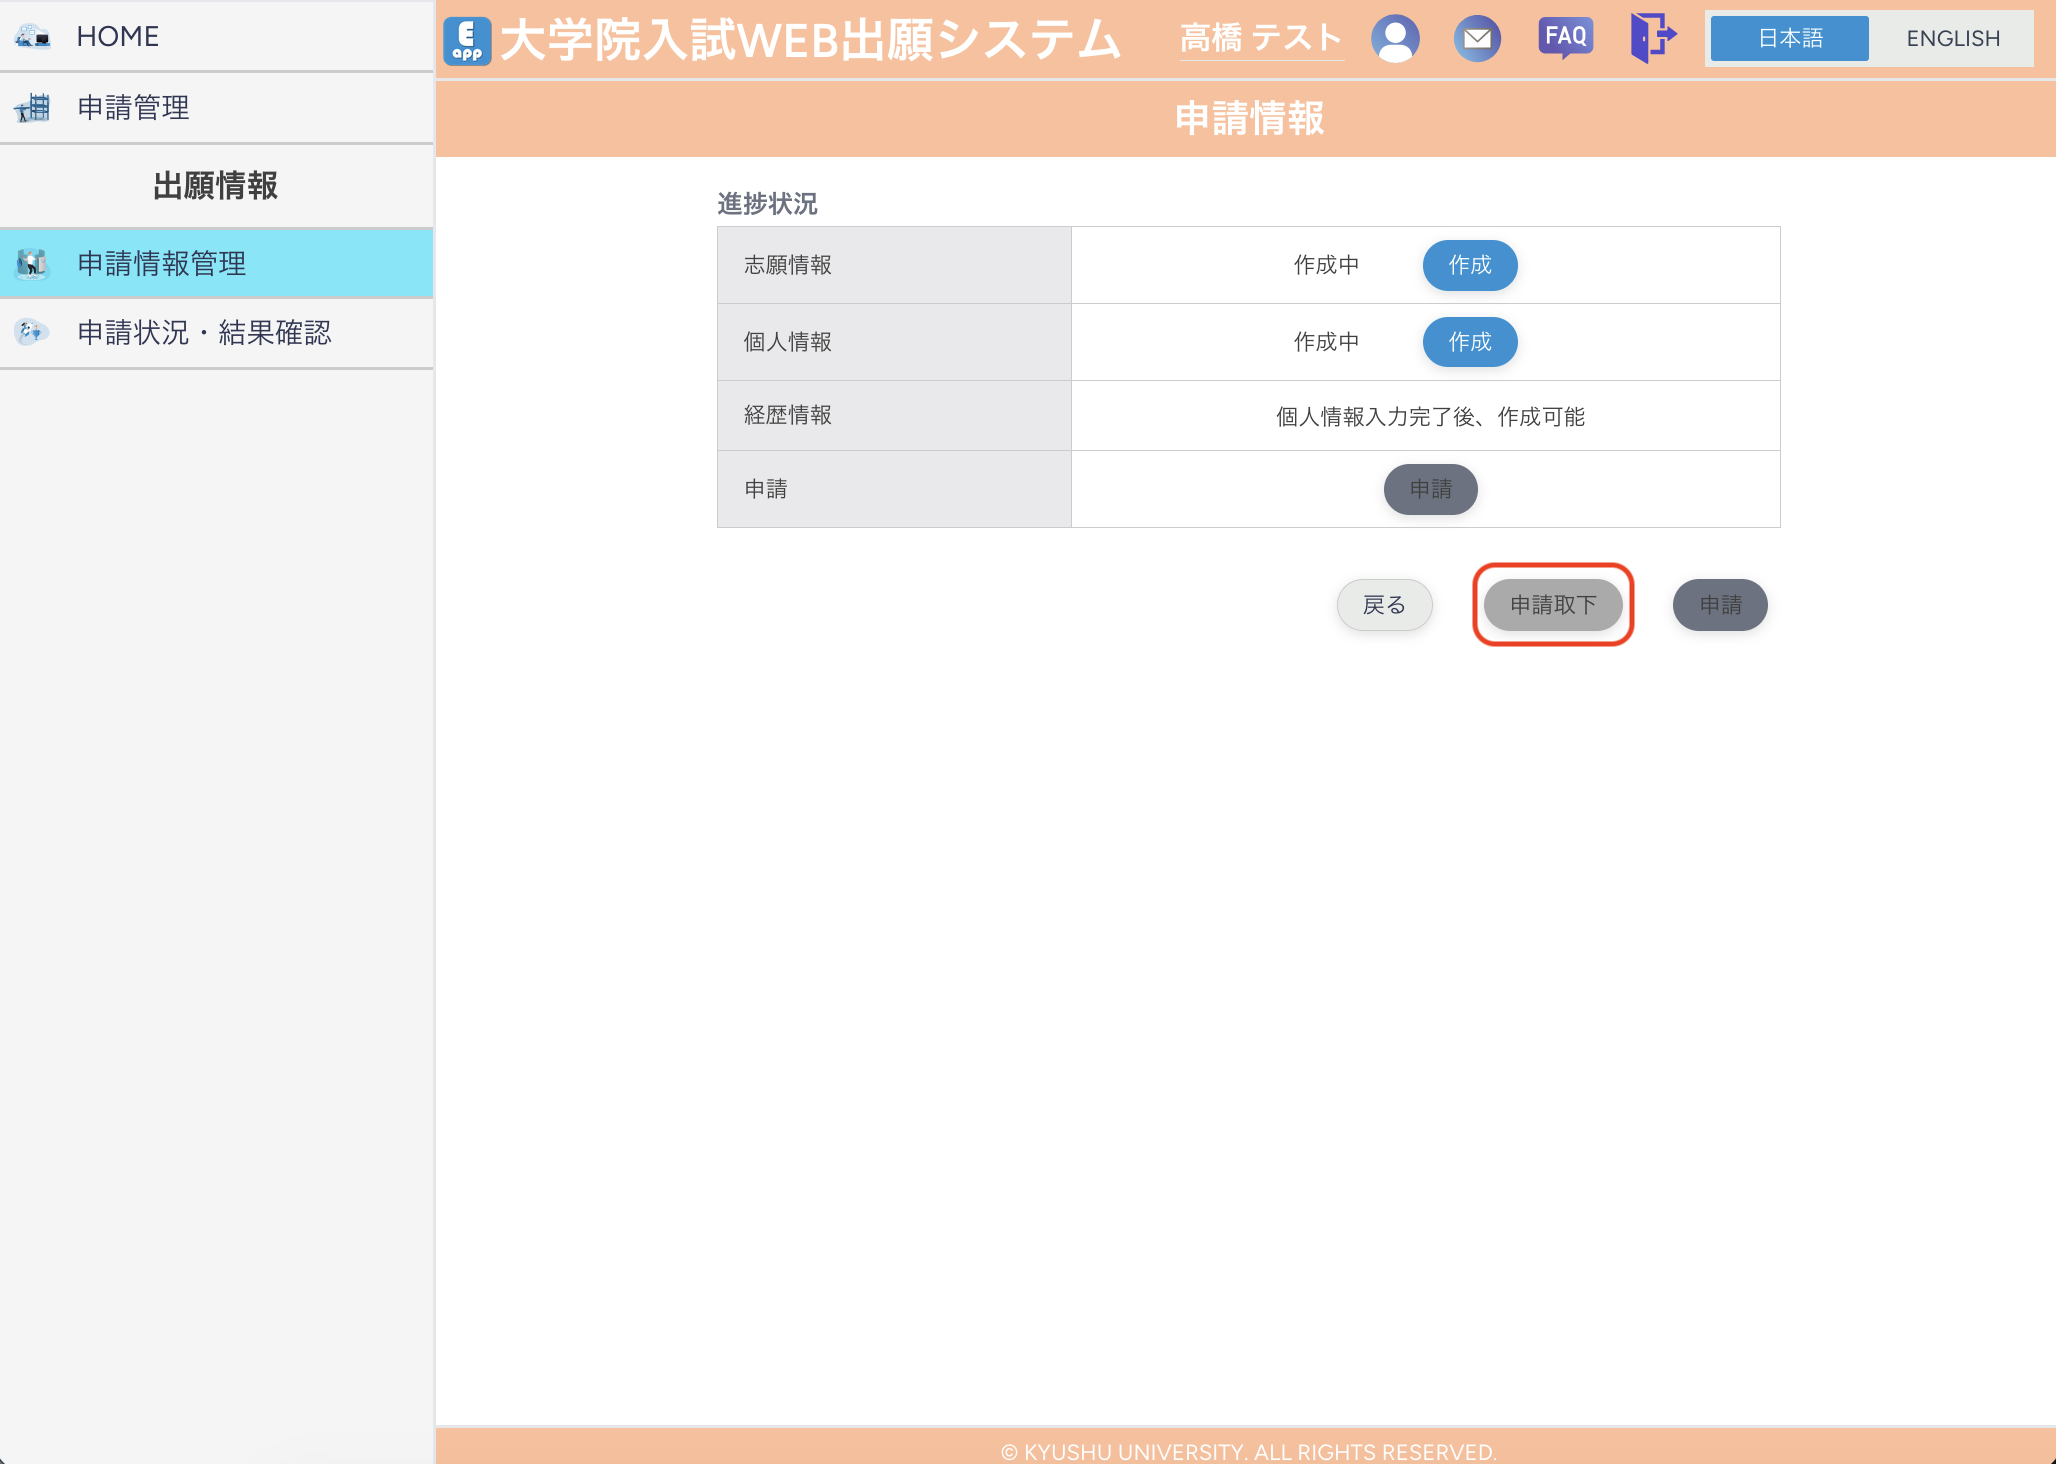Select the 出願情報 section header
The image size is (2056, 1464).
tap(216, 186)
